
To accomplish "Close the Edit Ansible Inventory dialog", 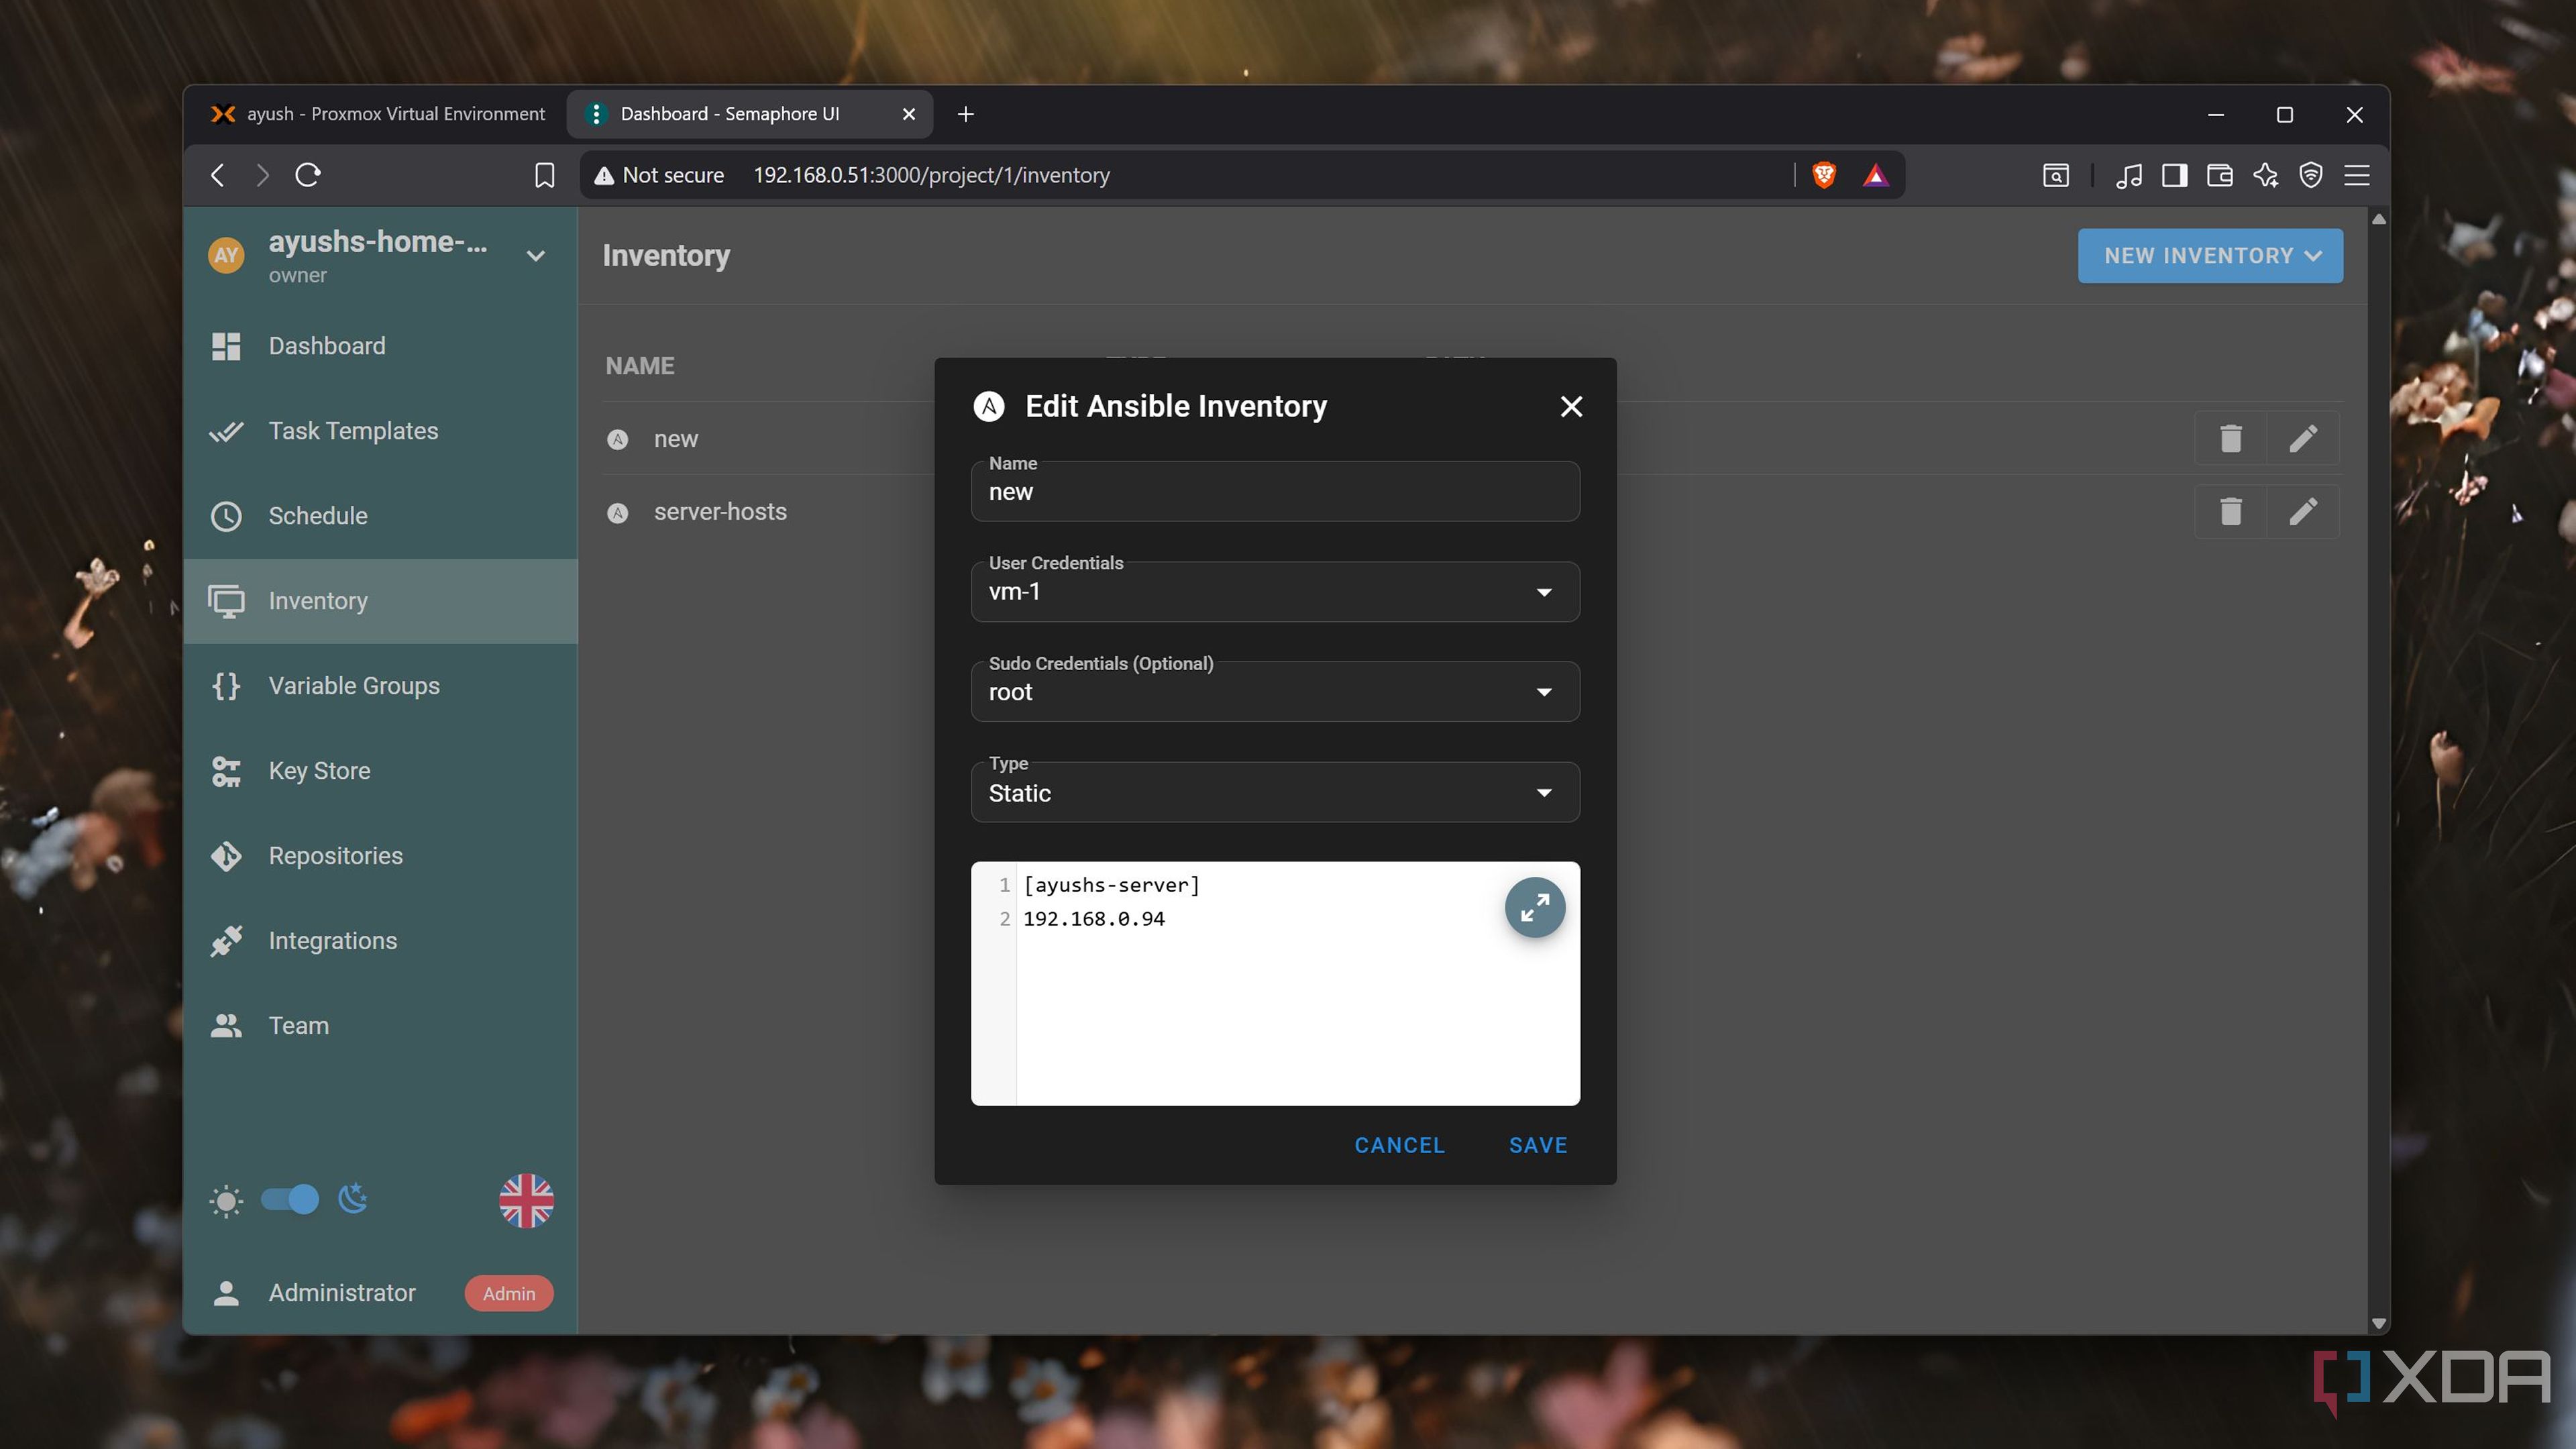I will 1571,406.
